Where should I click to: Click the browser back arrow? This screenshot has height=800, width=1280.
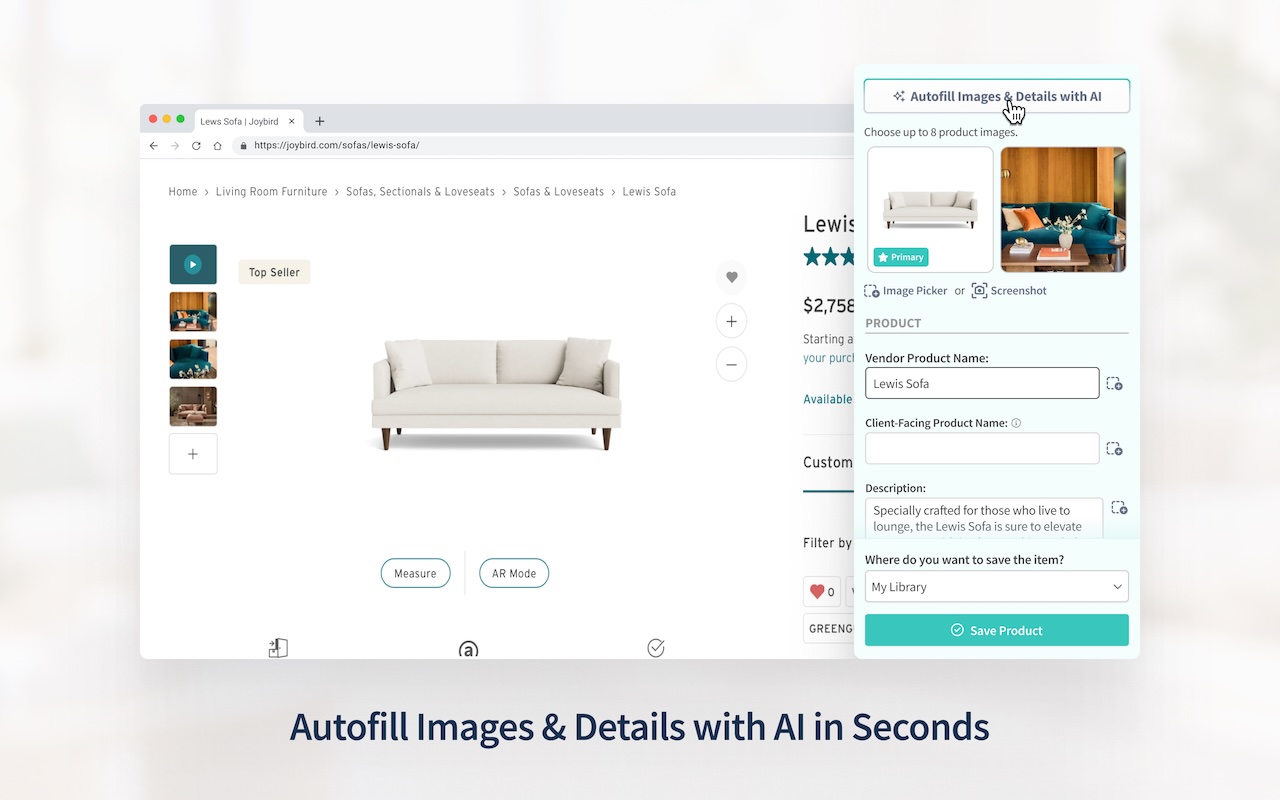pyautogui.click(x=153, y=145)
